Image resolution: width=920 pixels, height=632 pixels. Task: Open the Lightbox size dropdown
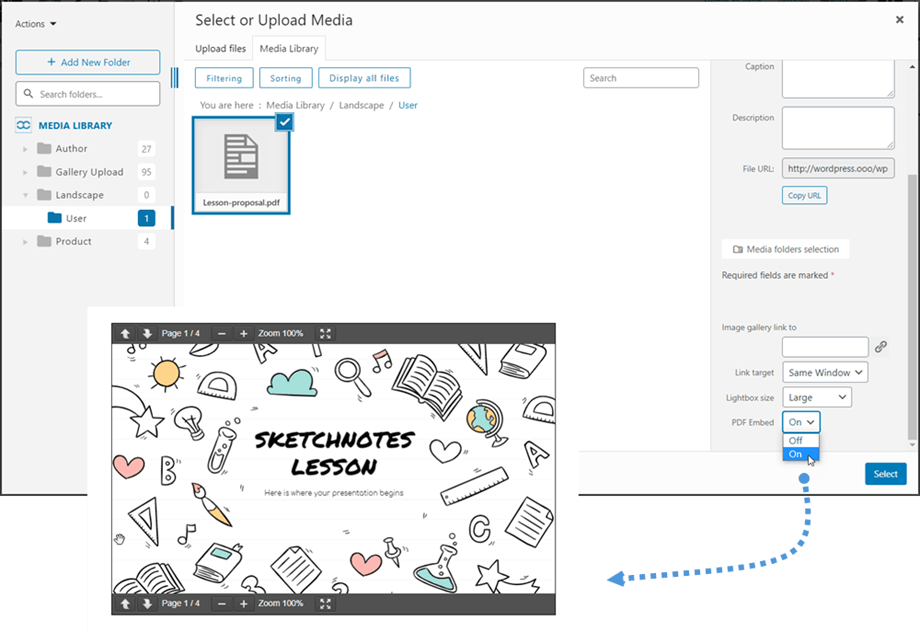pyautogui.click(x=816, y=398)
